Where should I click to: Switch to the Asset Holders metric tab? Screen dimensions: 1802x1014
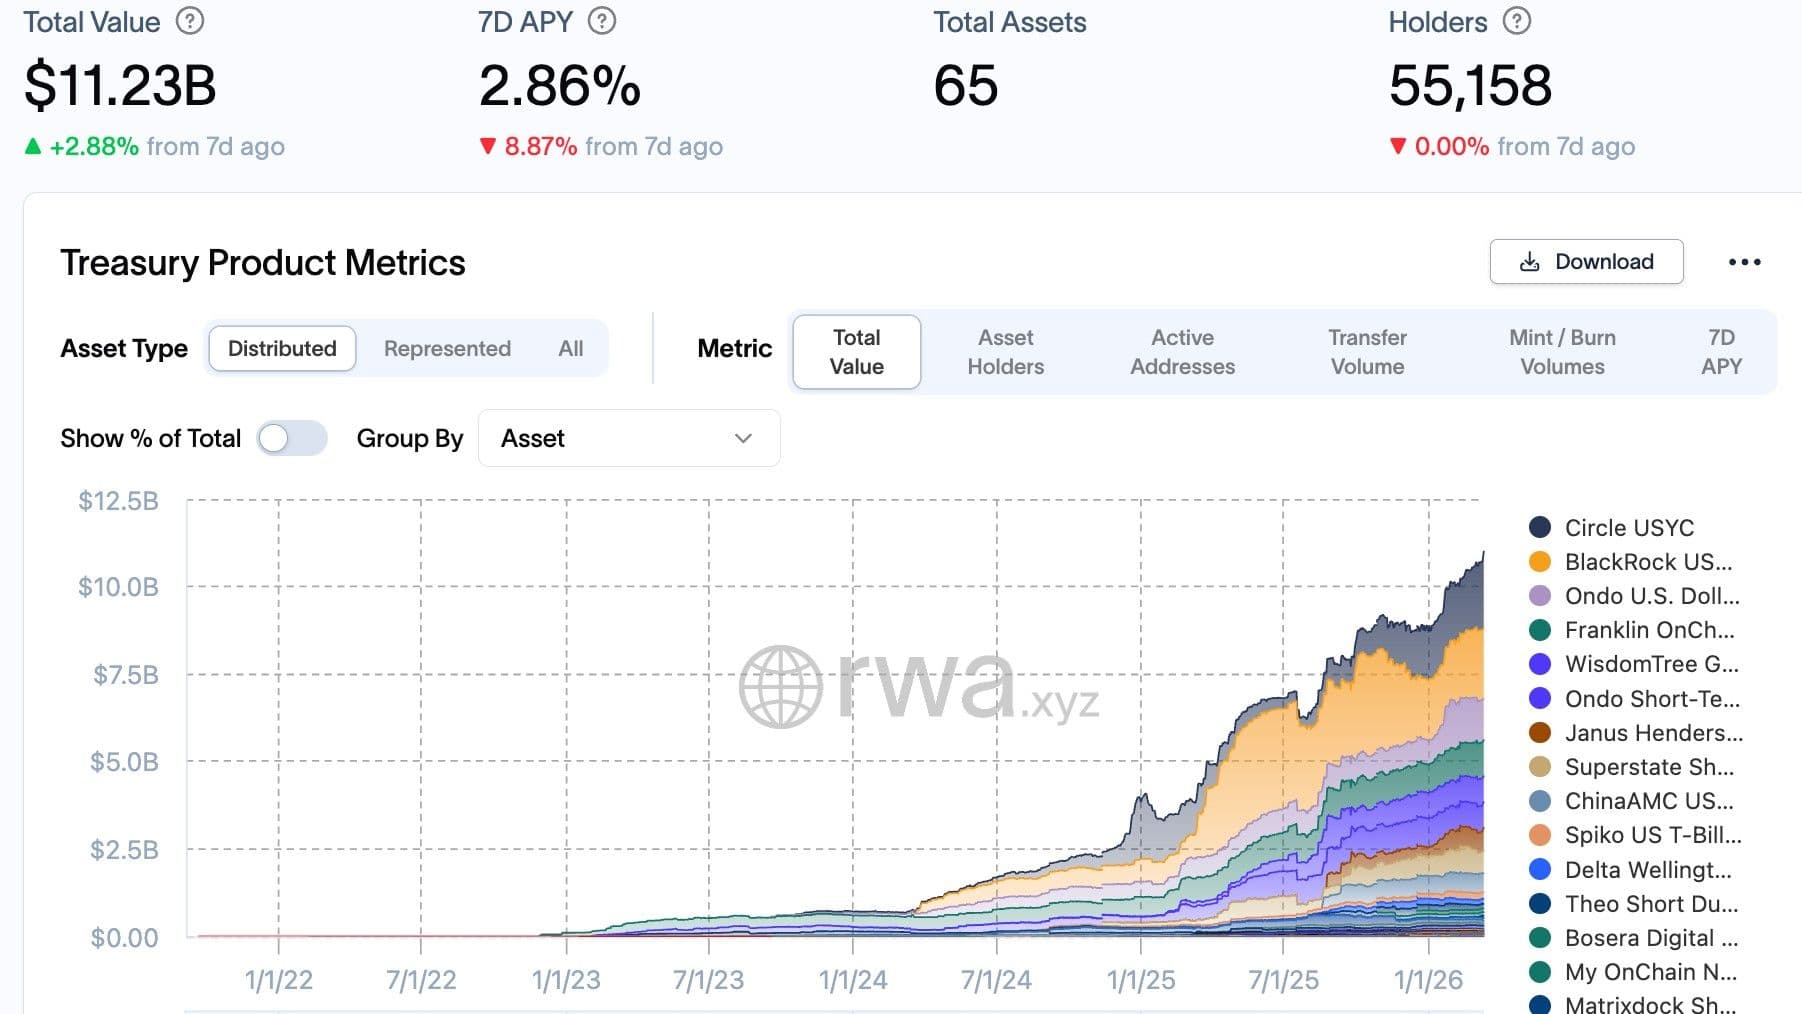(x=1005, y=352)
